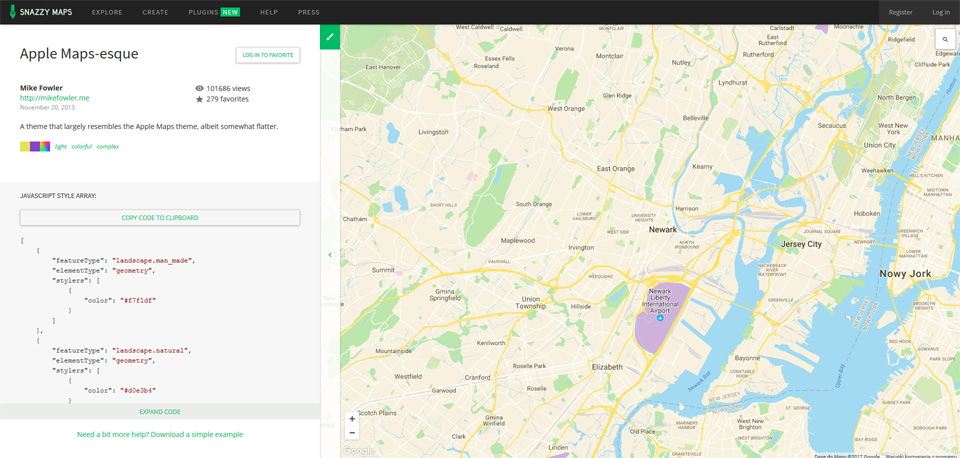Zoom in the map with plus button
Screen dimensions: 960x458
(352, 419)
